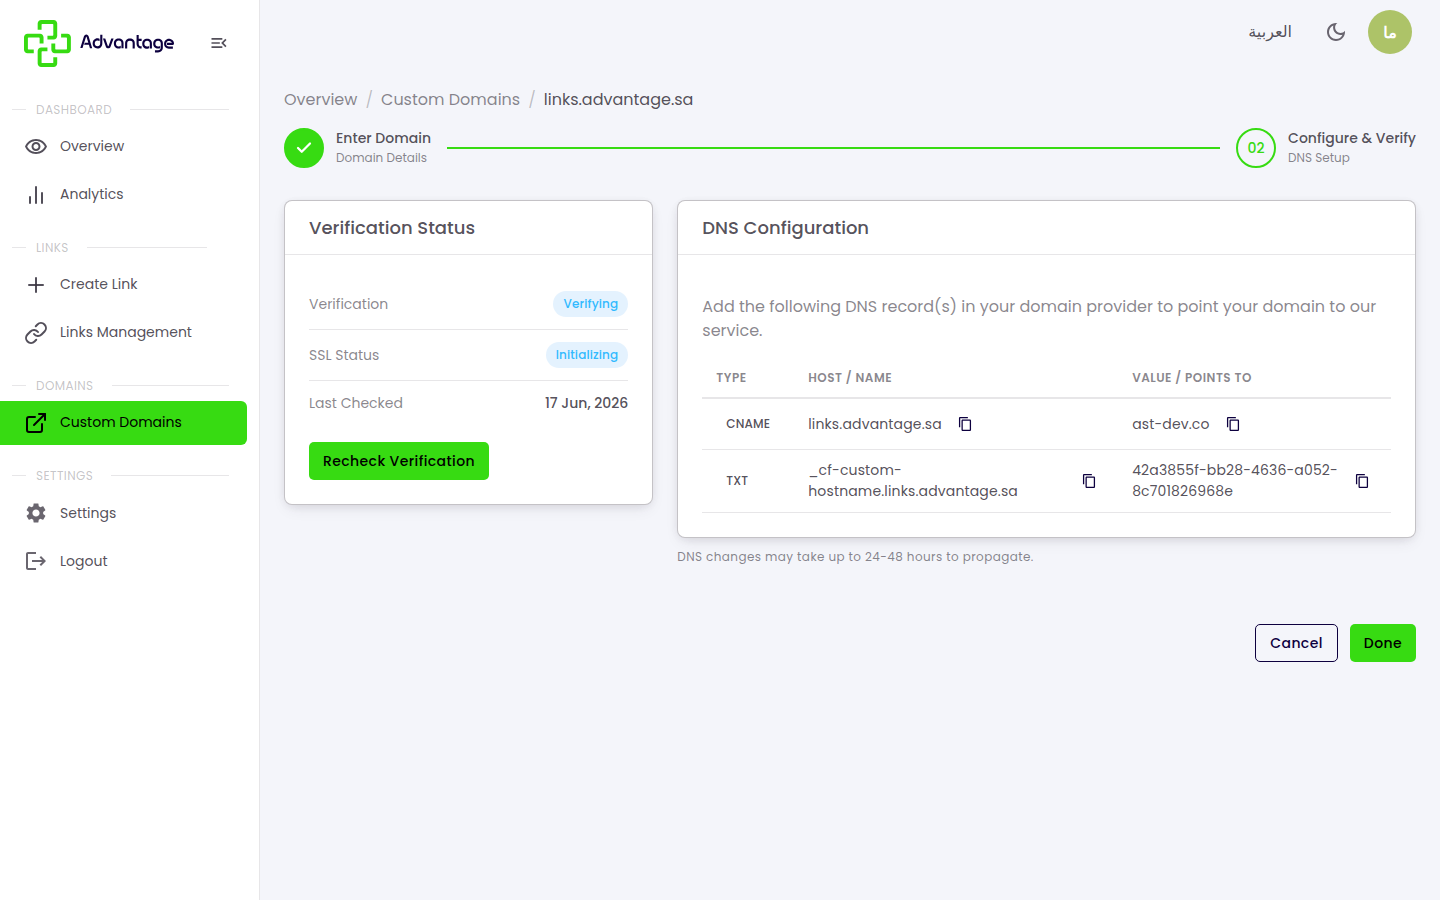
Task: Click Logout in the sidebar
Action: [124, 561]
